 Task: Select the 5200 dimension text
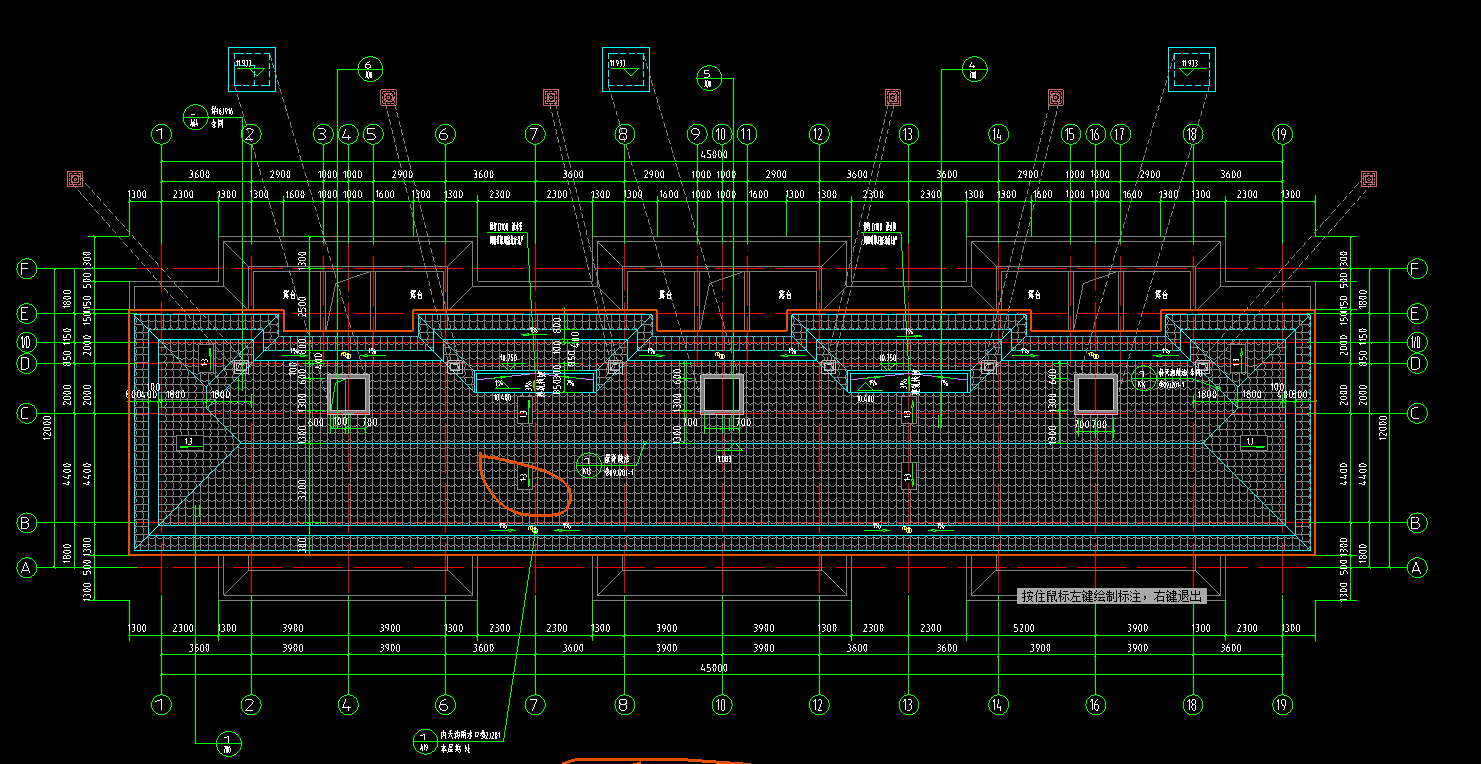click(x=1023, y=628)
